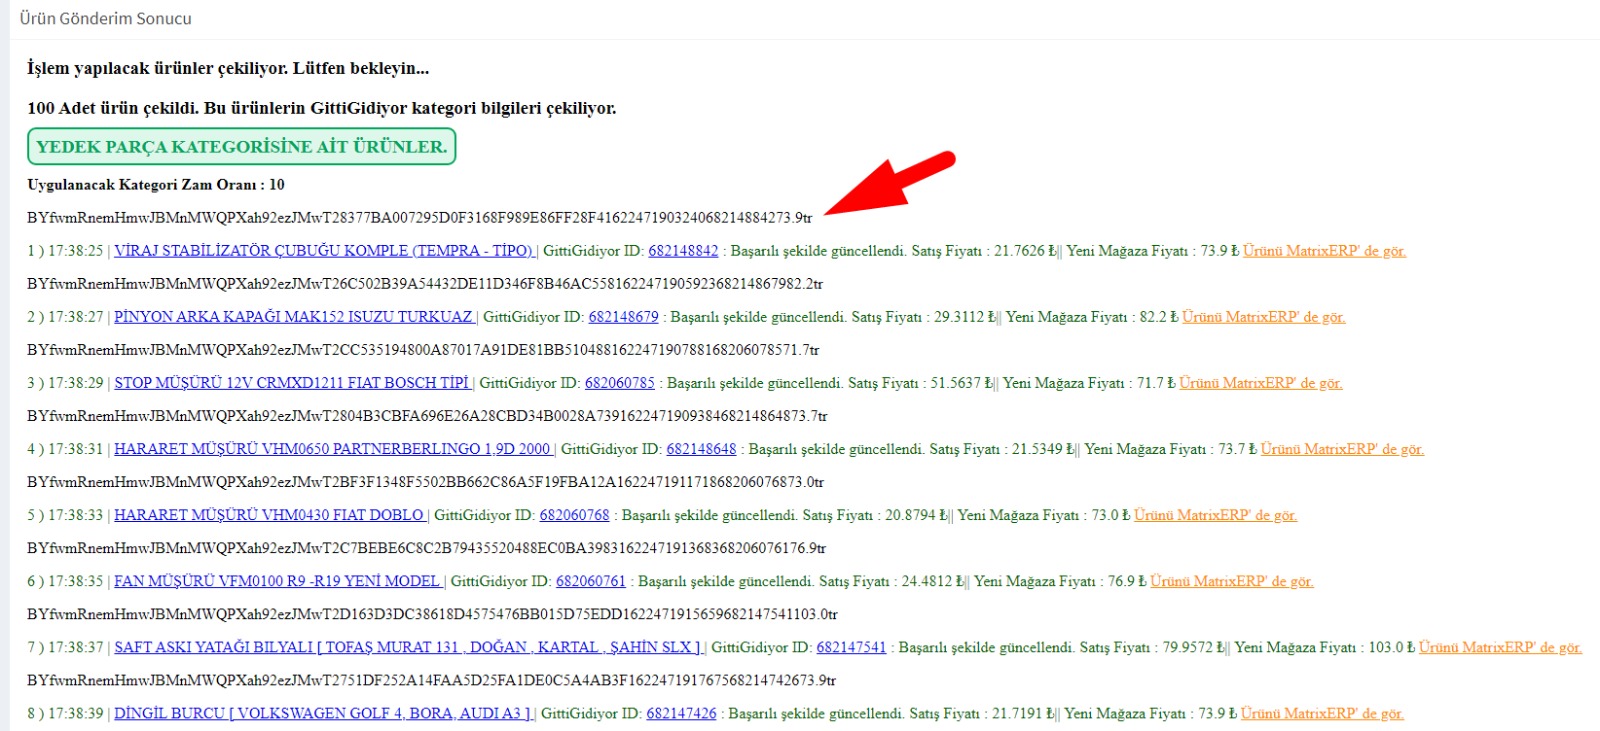Image resolution: width=1600 pixels, height=731 pixels.
Task: Open DİNGİL BURCU VOLKSWAGEN GOLF 4 link
Action: pyautogui.click(x=323, y=713)
